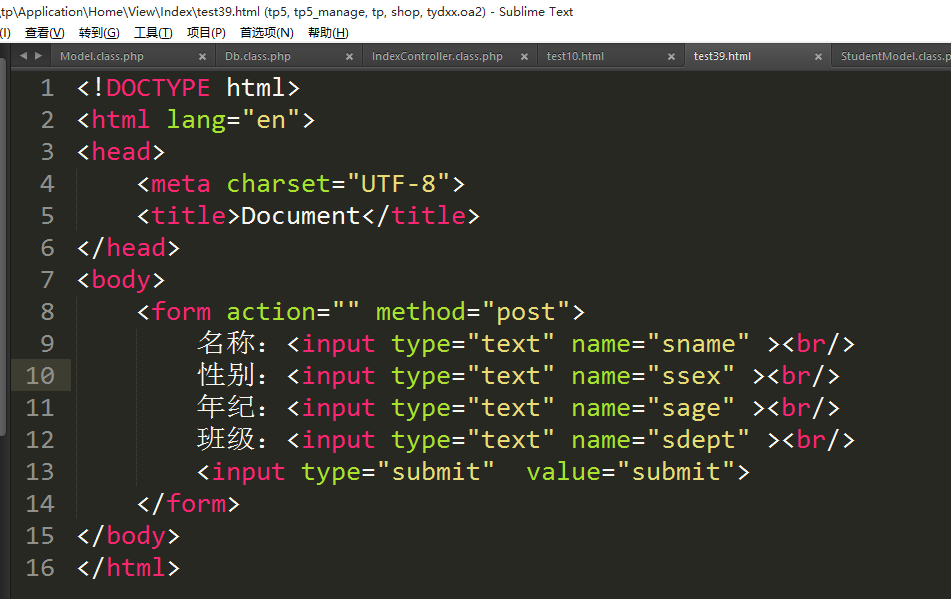Viewport: 951px width, 599px height.
Task: Switch to the Model.class.php tab
Action: (102, 56)
